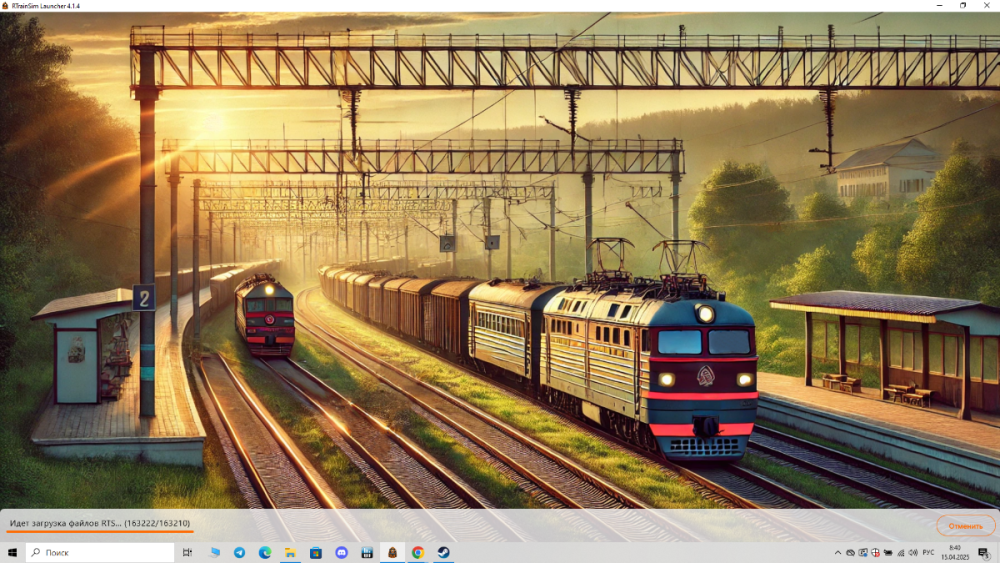This screenshot has height=563, width=1000.
Task: Open Google Chrome from the taskbar
Action: (418, 552)
